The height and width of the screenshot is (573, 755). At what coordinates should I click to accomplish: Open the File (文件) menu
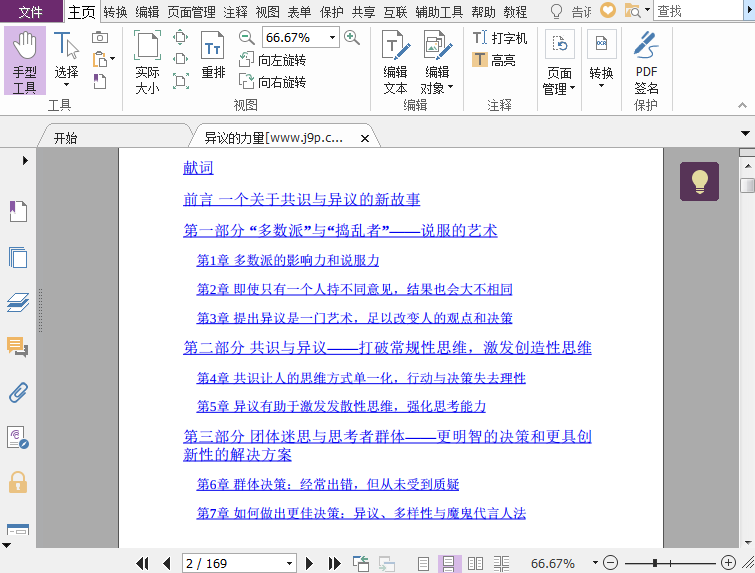[30, 12]
